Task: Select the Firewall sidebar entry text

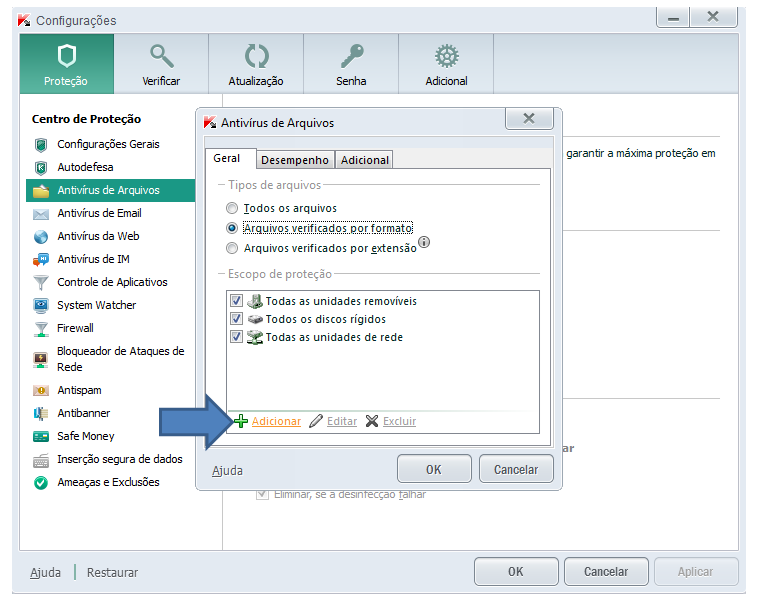Action: pyautogui.click(x=75, y=328)
